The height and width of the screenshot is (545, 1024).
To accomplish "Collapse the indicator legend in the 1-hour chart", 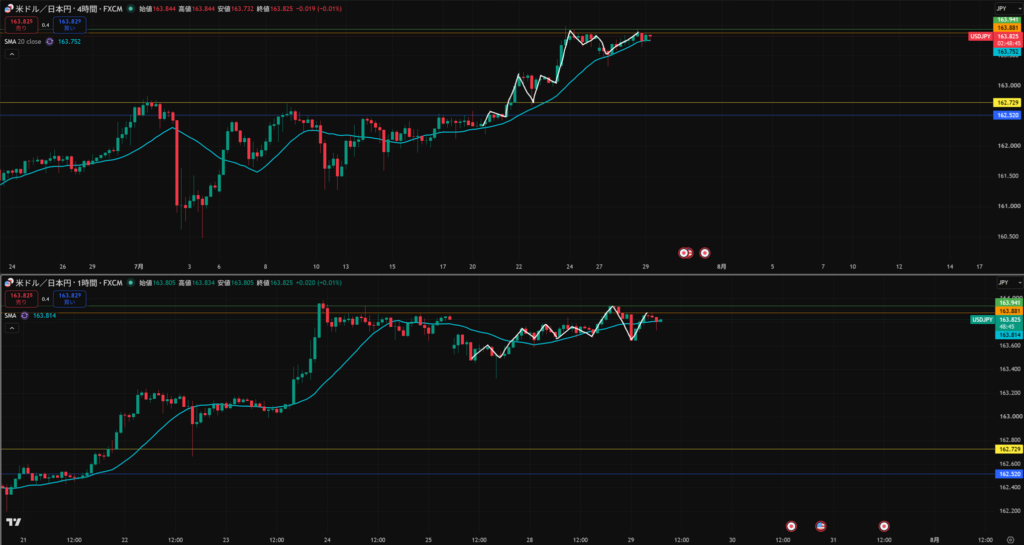I will coord(12,328).
